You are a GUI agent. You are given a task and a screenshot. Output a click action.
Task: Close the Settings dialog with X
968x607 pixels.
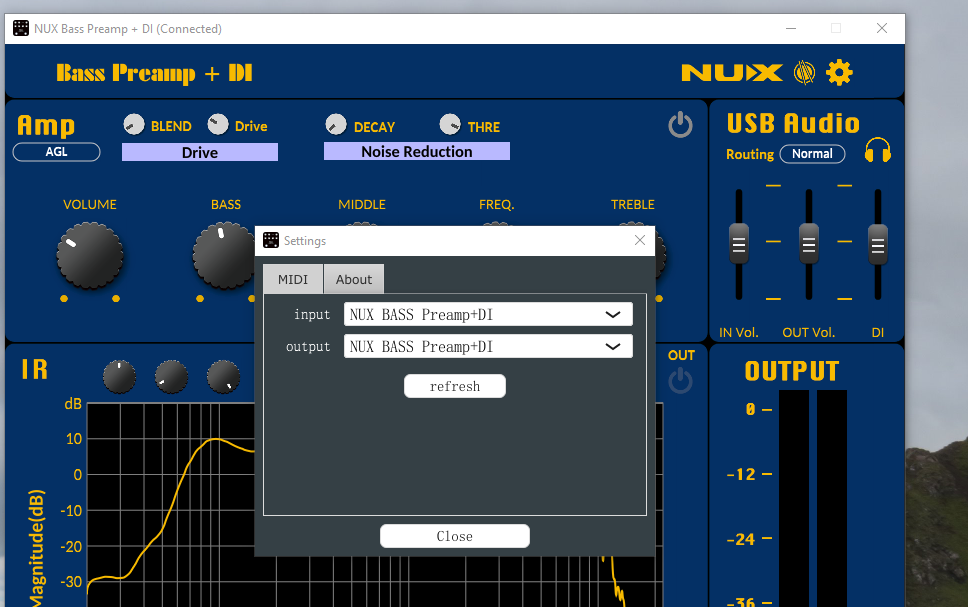coord(640,240)
